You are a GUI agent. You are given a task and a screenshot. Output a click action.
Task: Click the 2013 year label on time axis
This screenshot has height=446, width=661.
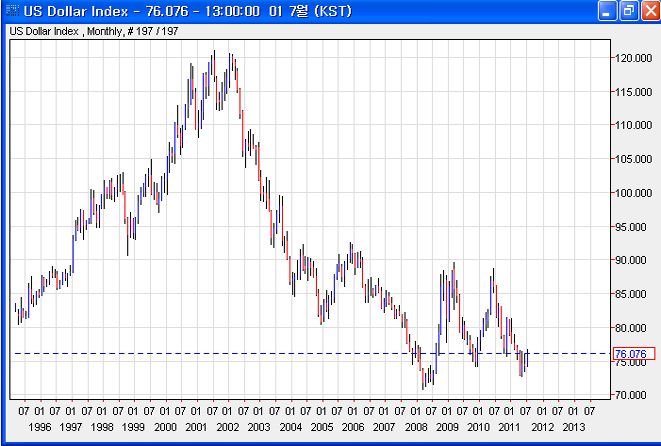tap(574, 427)
